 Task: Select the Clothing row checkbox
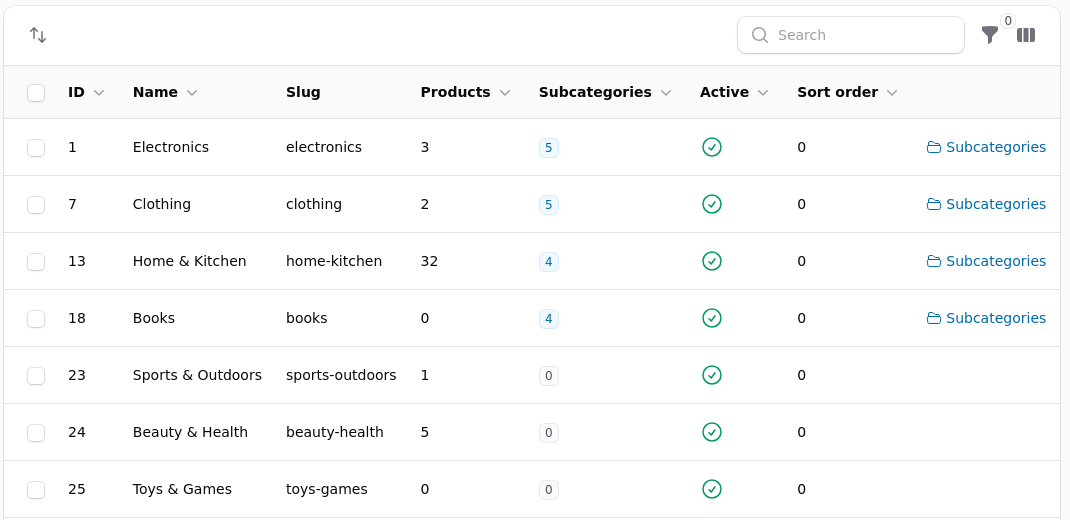(36, 205)
